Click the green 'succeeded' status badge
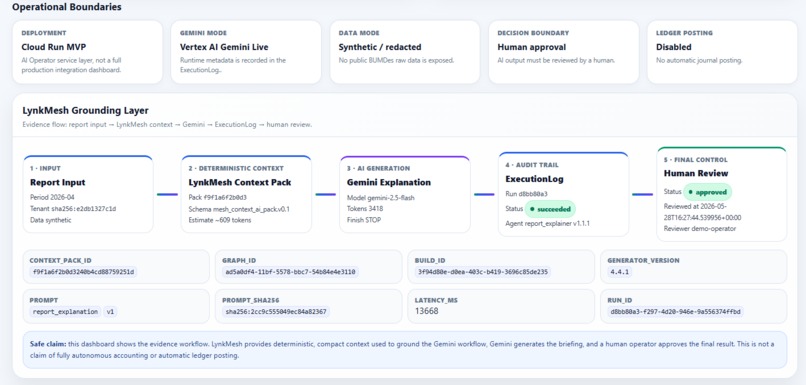Image resolution: width=806 pixels, height=385 pixels. pyautogui.click(x=550, y=209)
